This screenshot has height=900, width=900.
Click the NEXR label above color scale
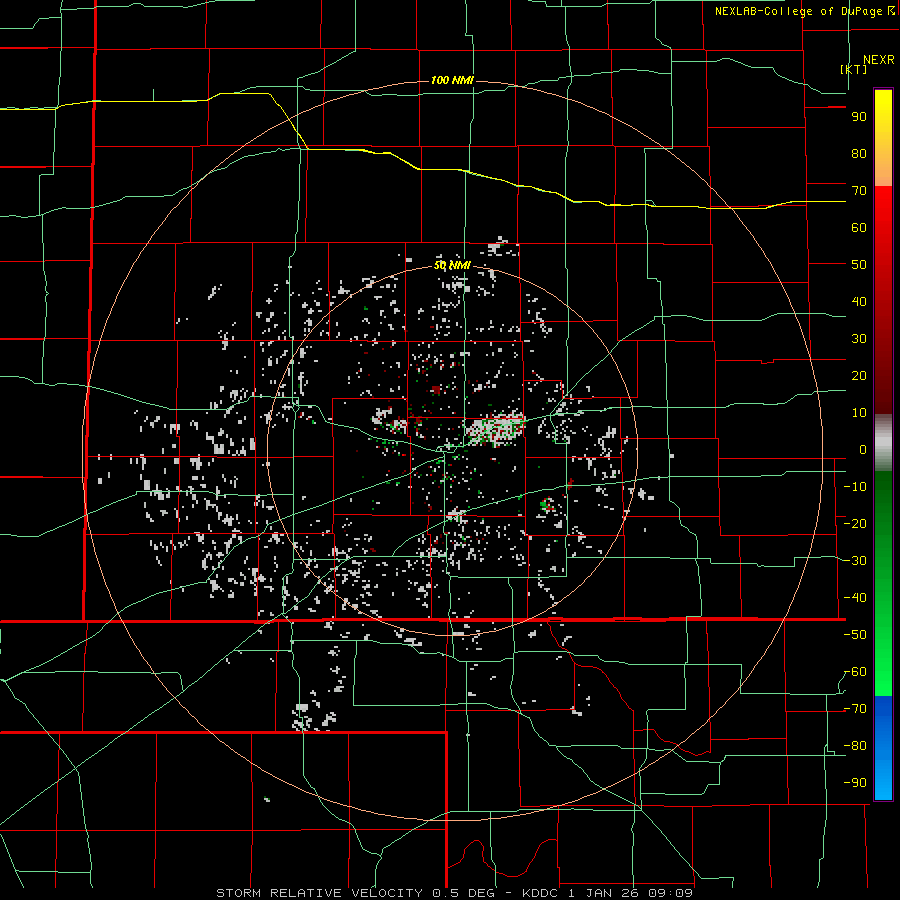click(x=879, y=60)
